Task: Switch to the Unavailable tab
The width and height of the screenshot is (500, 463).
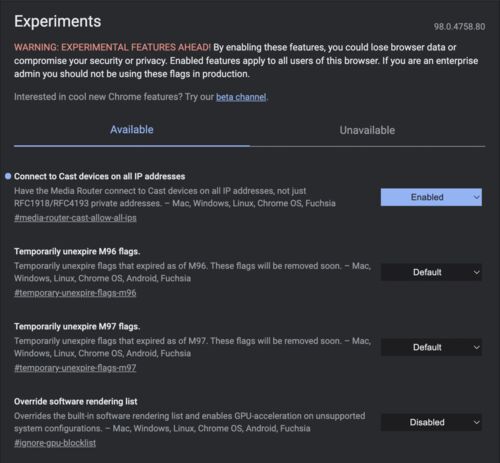Action: point(367,130)
